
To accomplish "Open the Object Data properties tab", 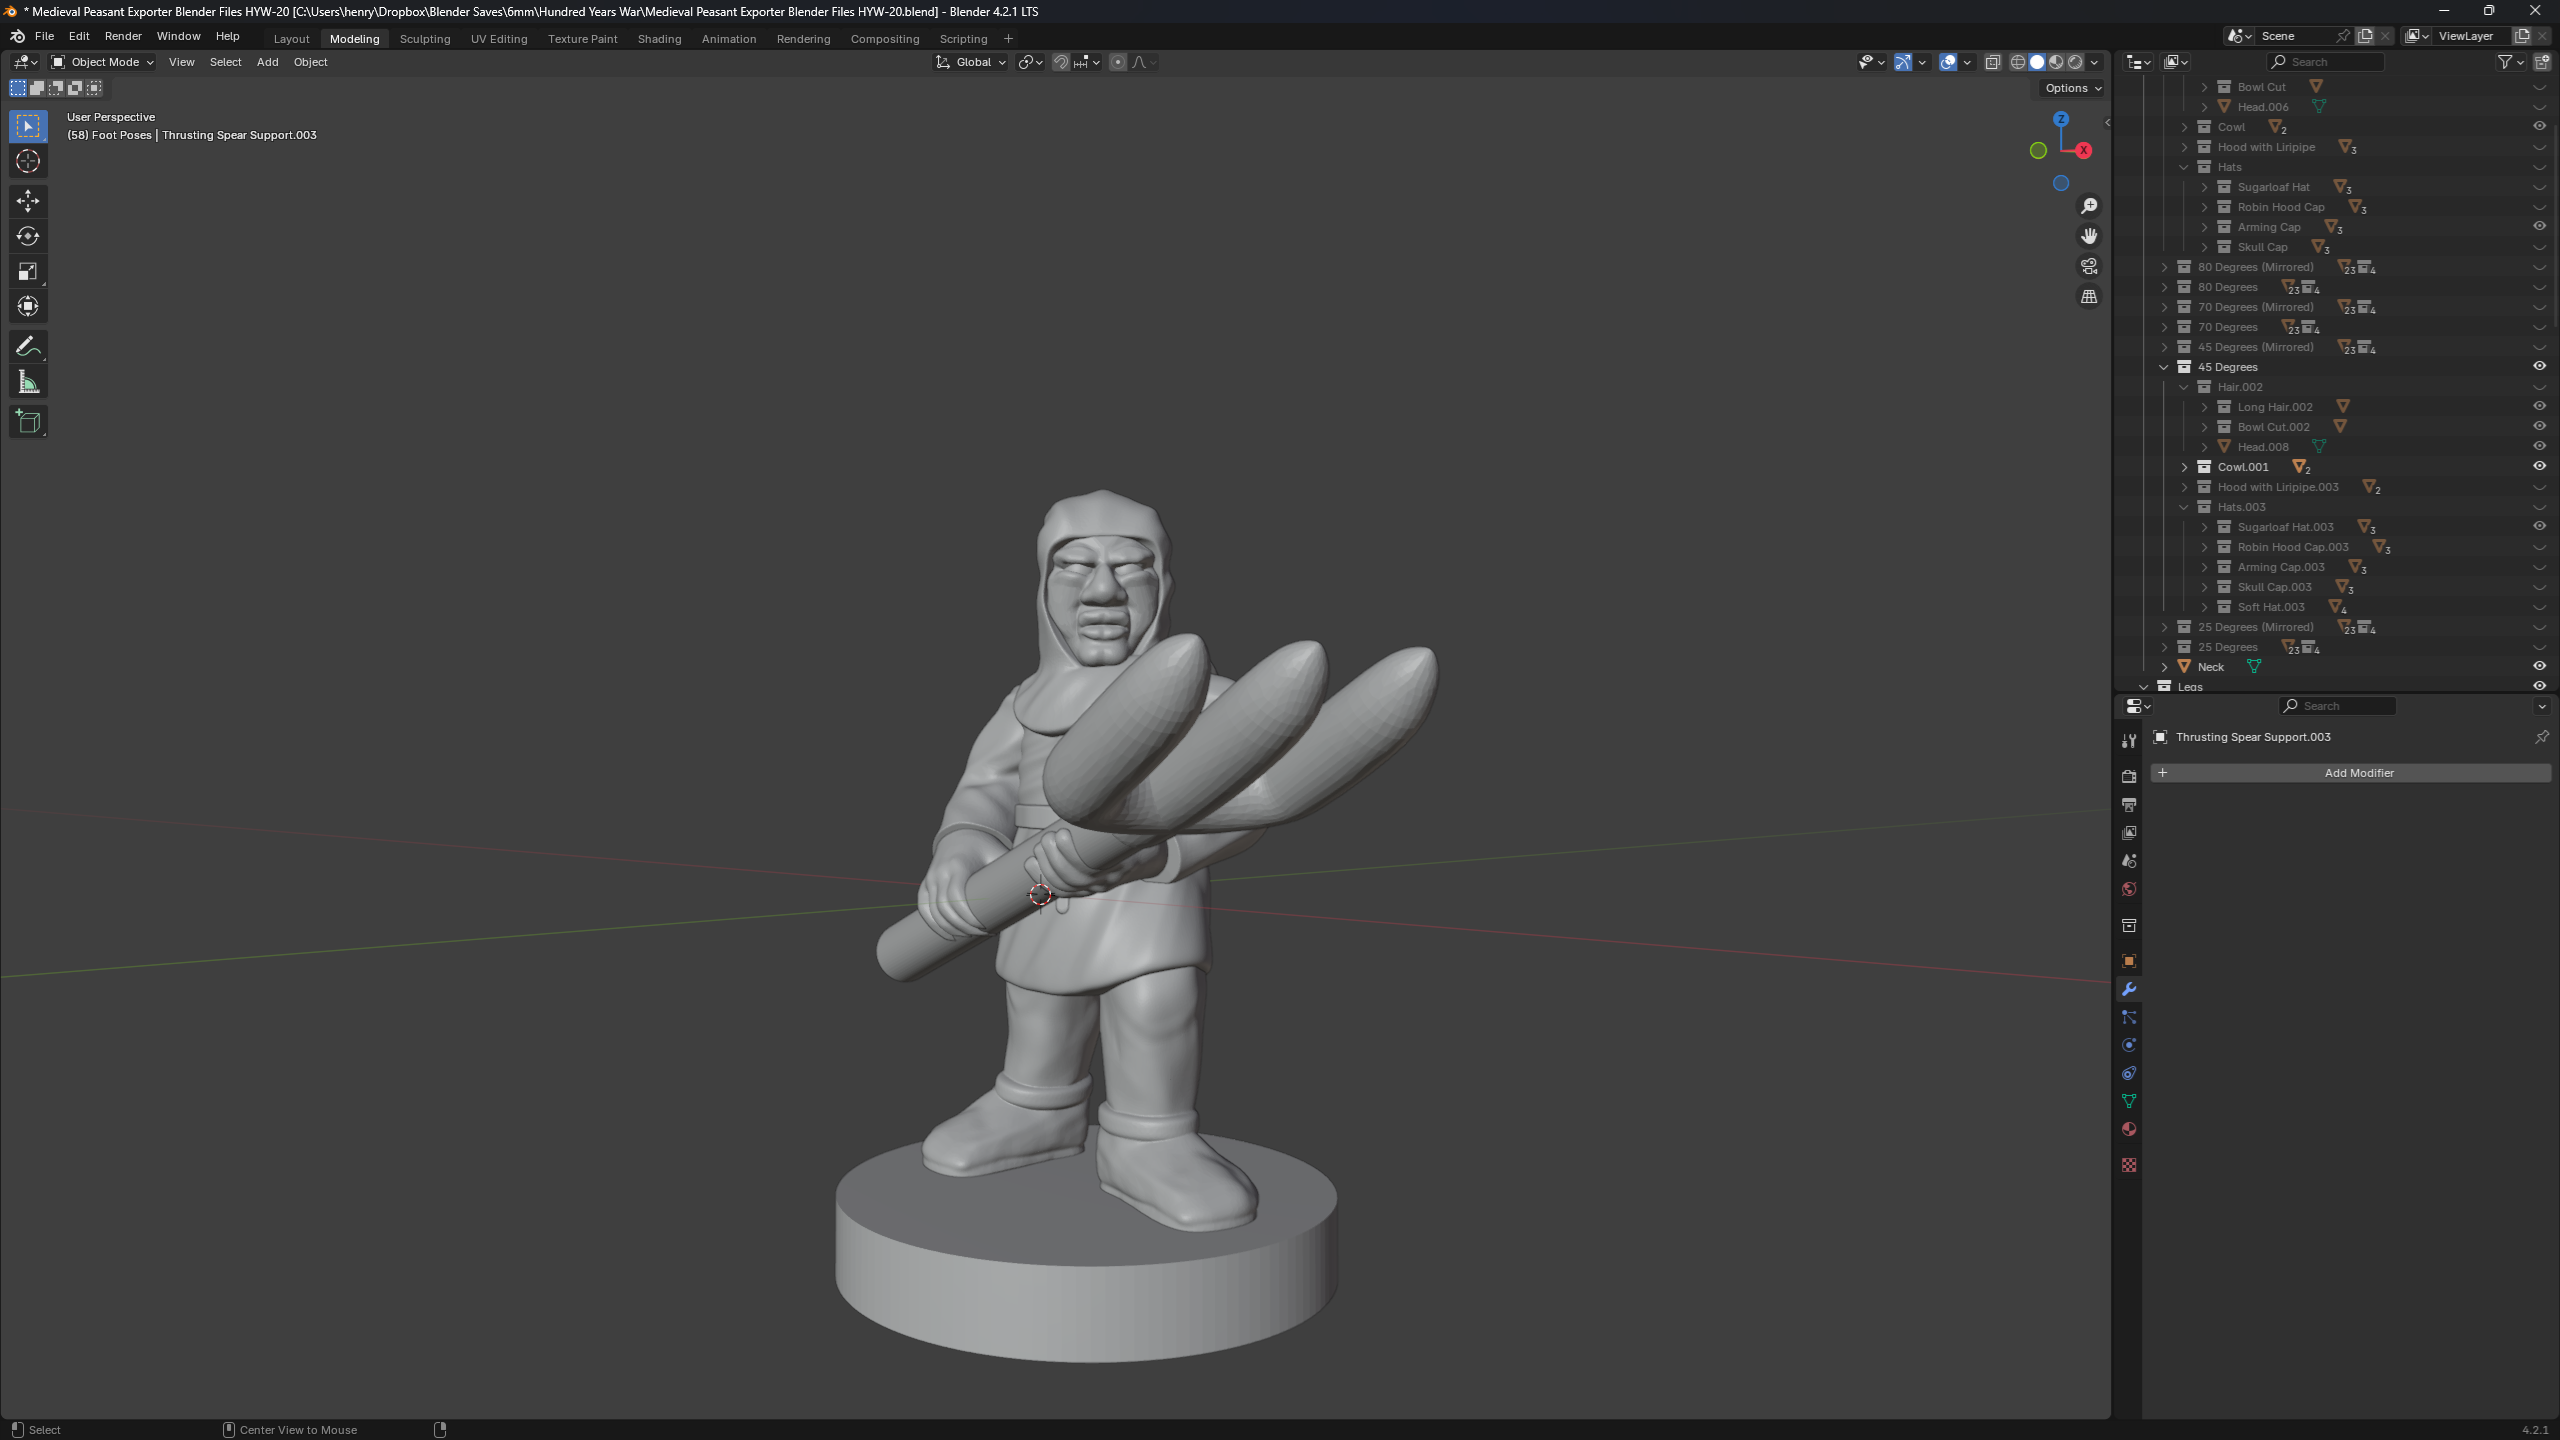I will click(2129, 1101).
